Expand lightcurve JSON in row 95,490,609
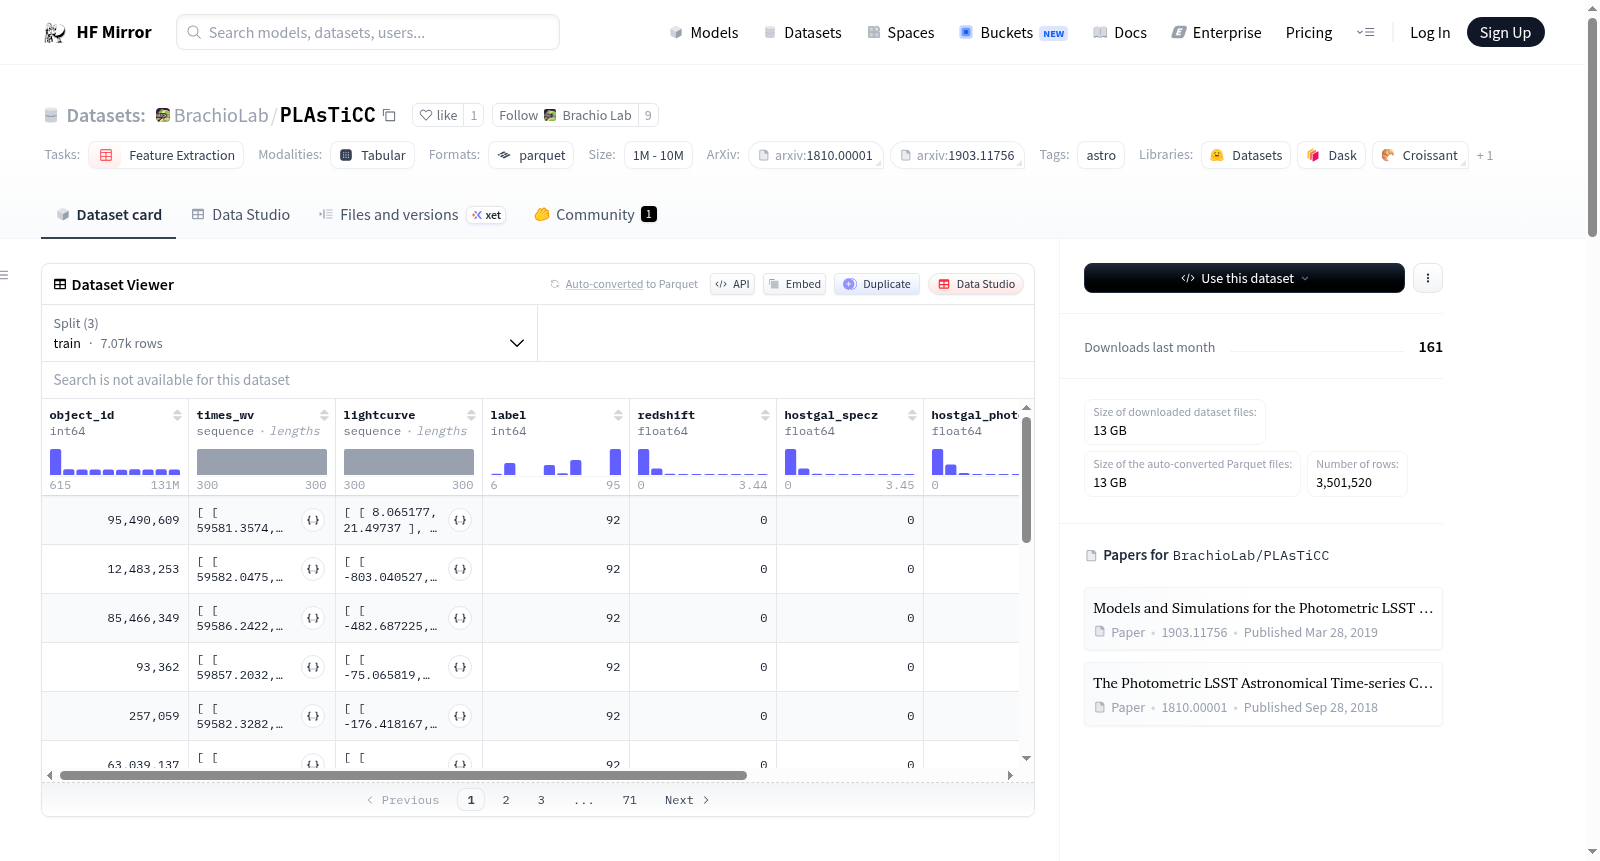 [x=460, y=520]
